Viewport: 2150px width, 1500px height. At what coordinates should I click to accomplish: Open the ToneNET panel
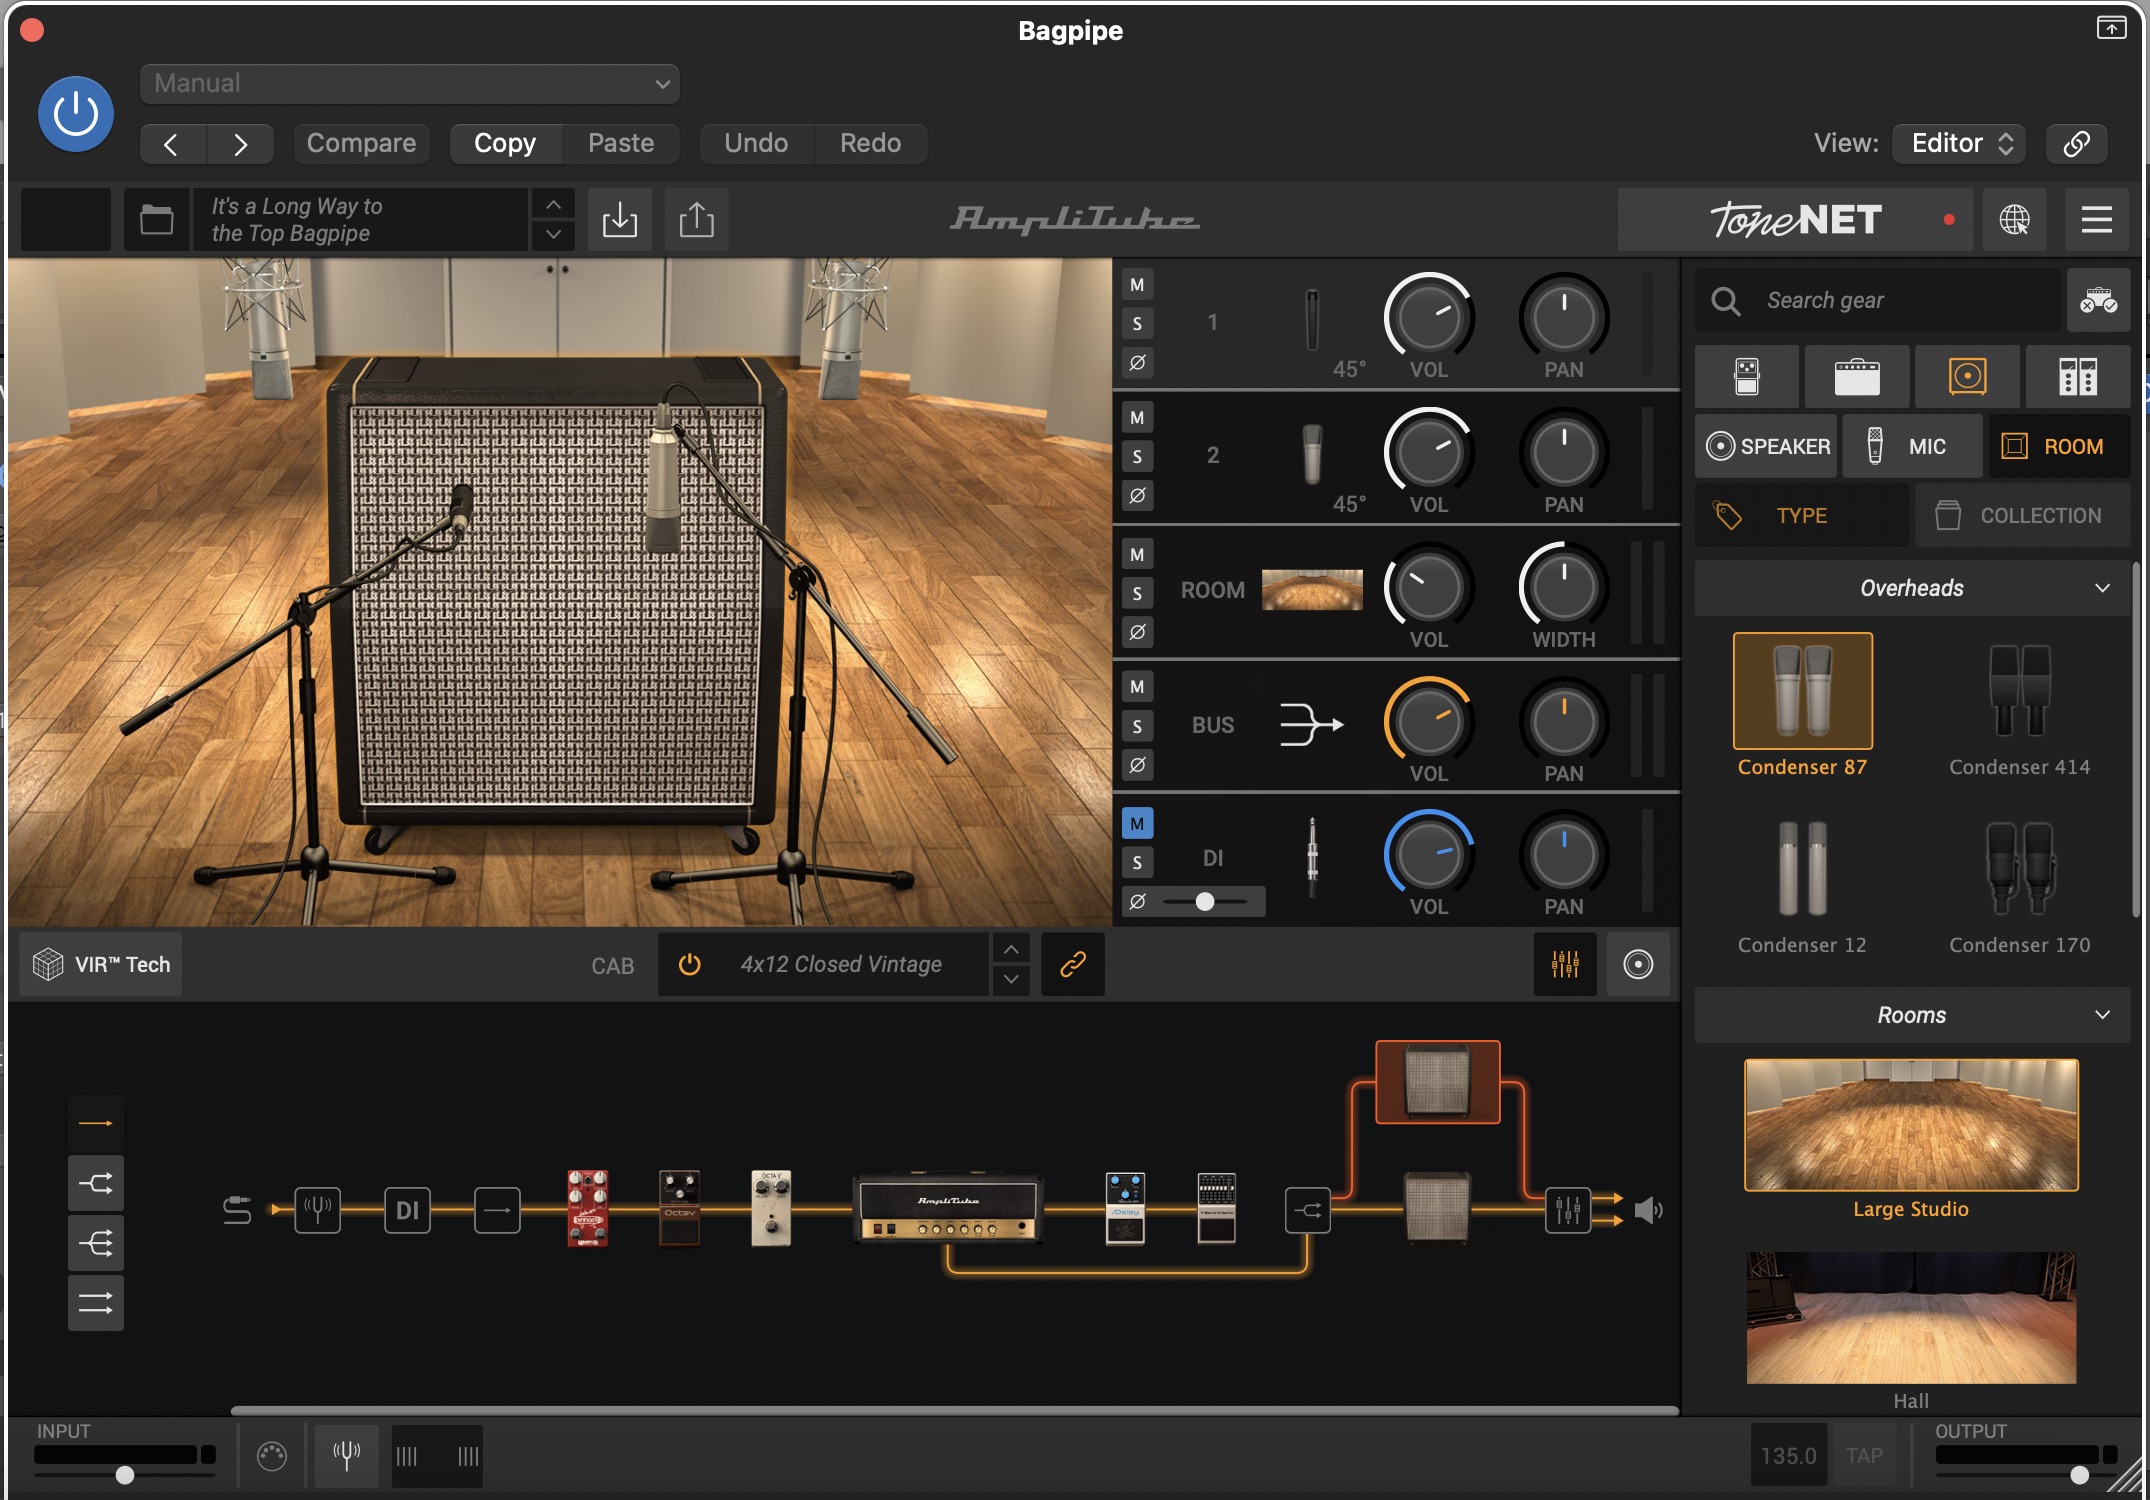(x=1795, y=220)
